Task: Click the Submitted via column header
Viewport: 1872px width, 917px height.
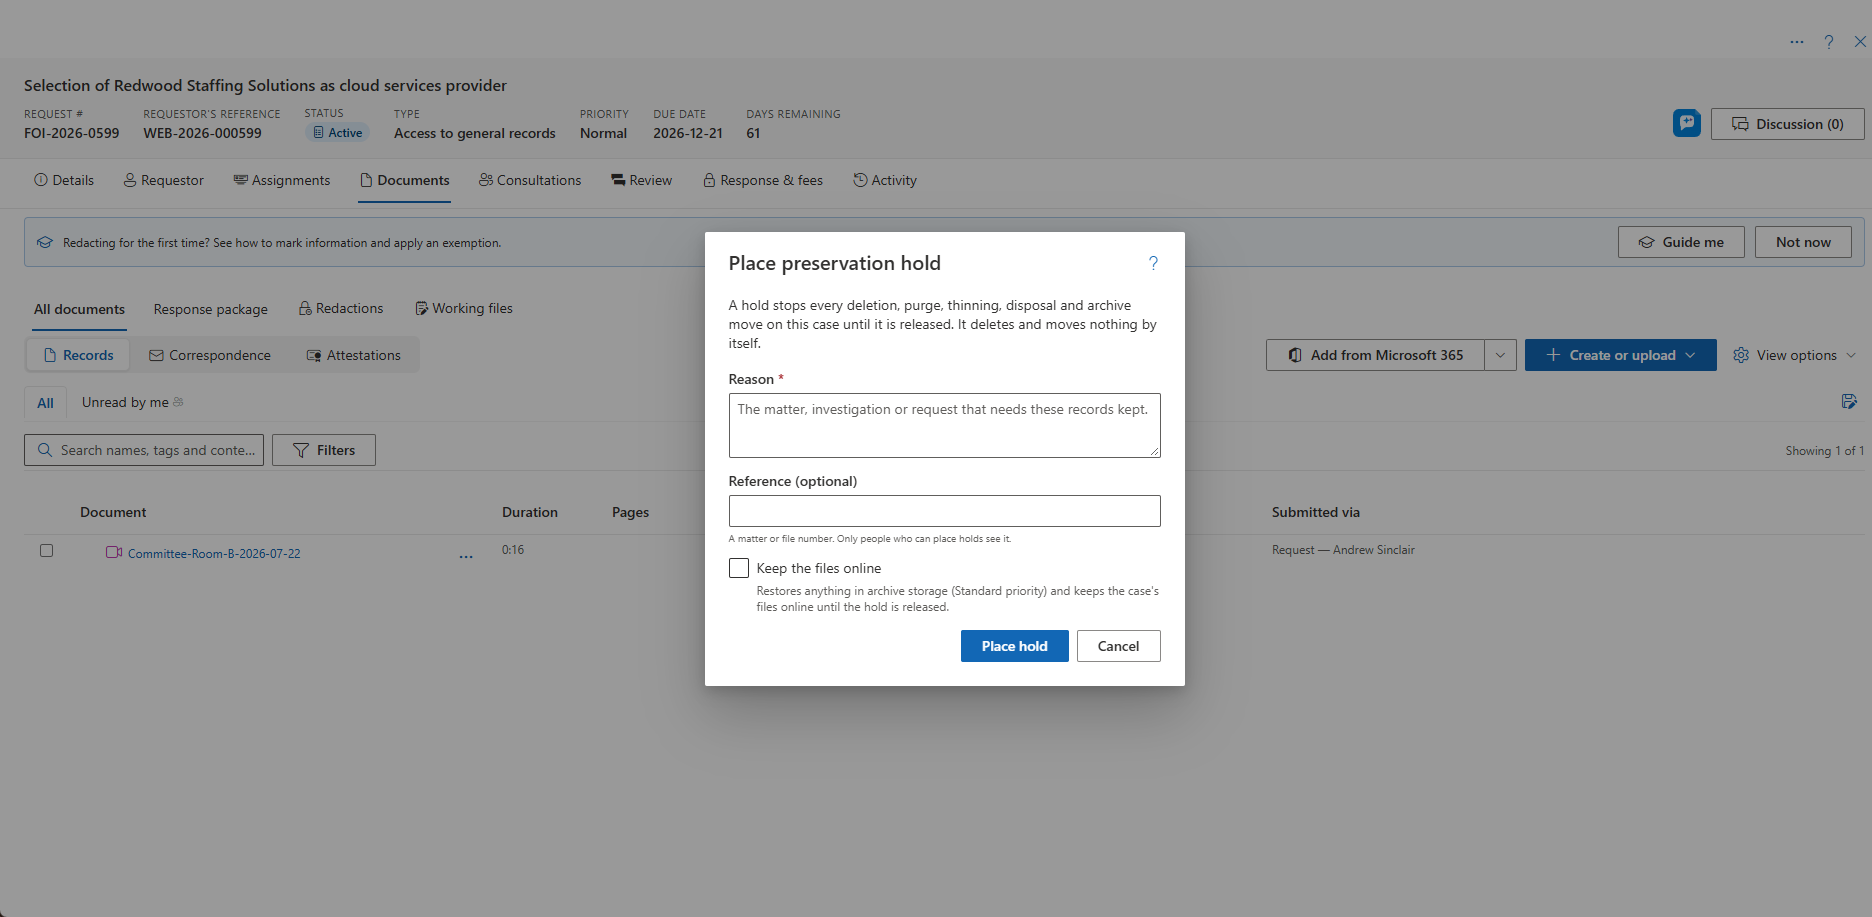Action: pos(1315,512)
